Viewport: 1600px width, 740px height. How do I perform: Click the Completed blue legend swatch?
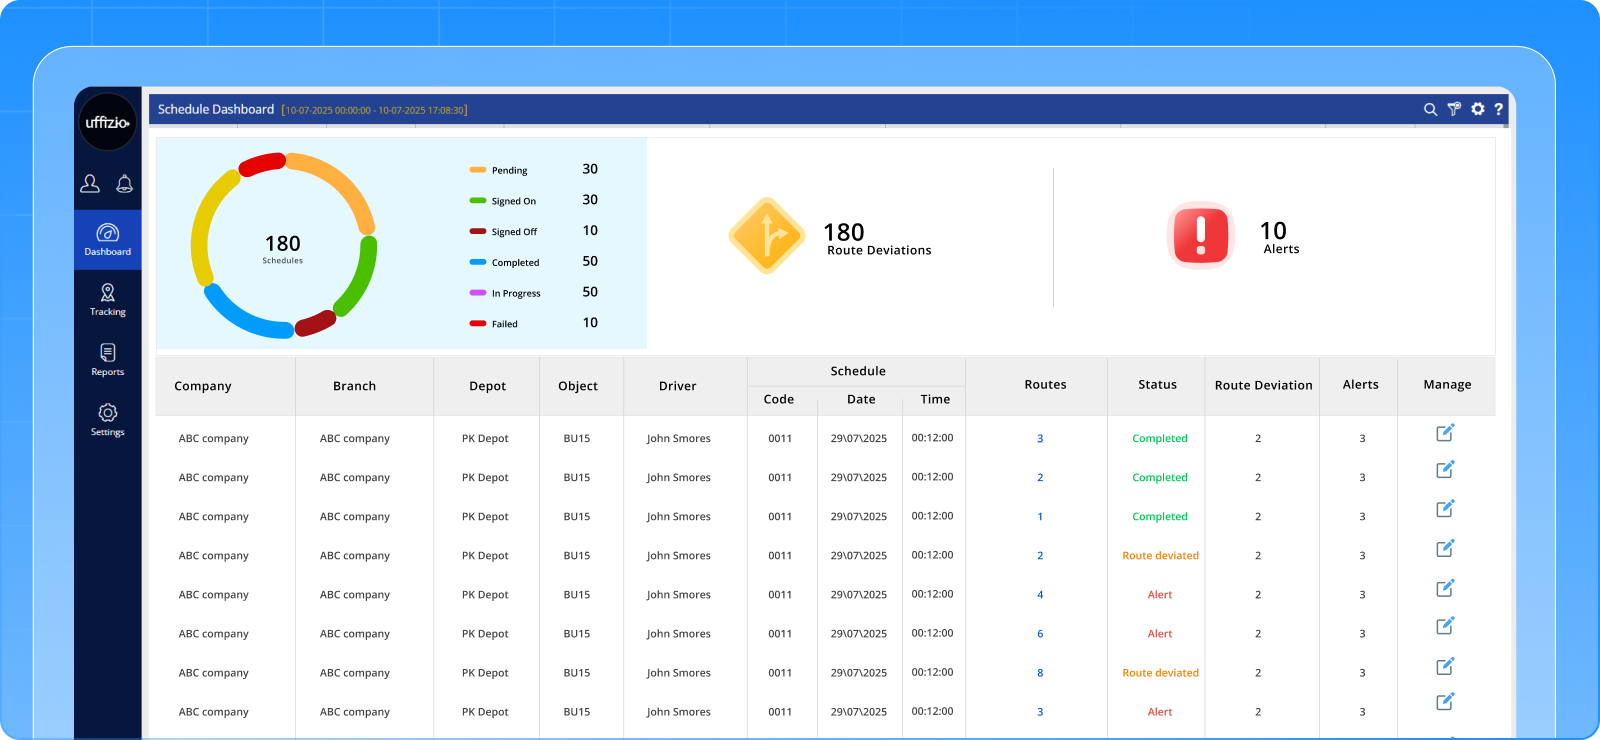pyautogui.click(x=478, y=262)
